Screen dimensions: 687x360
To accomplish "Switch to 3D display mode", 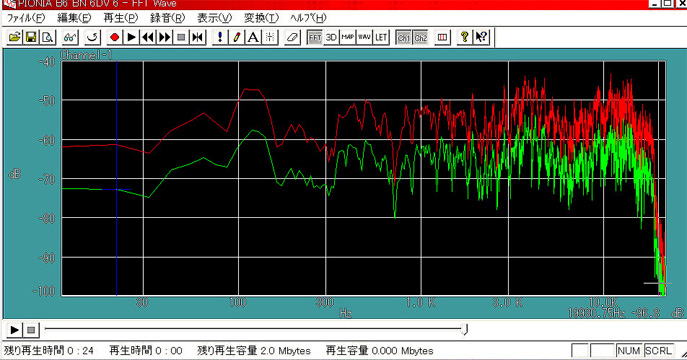I will pos(331,37).
